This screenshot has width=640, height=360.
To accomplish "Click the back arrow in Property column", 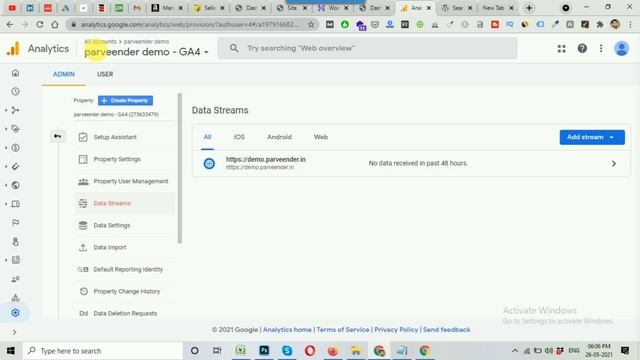I will [58, 136].
